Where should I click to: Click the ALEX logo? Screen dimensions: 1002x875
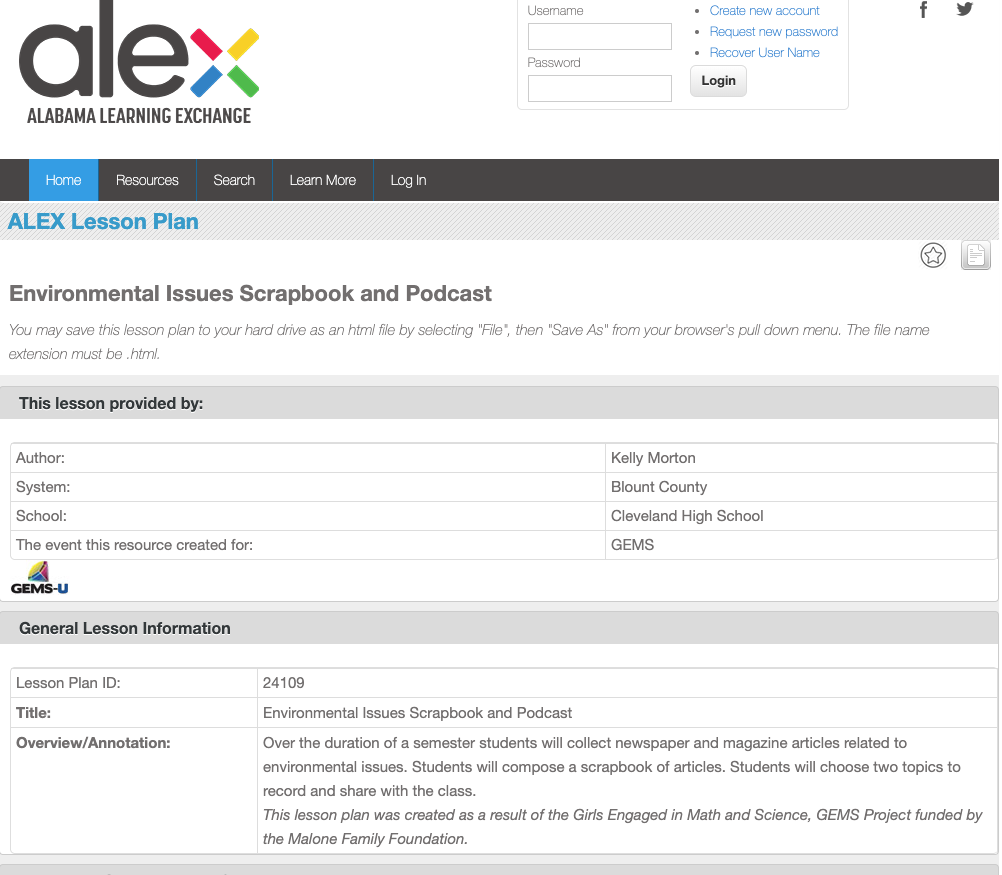(x=140, y=60)
